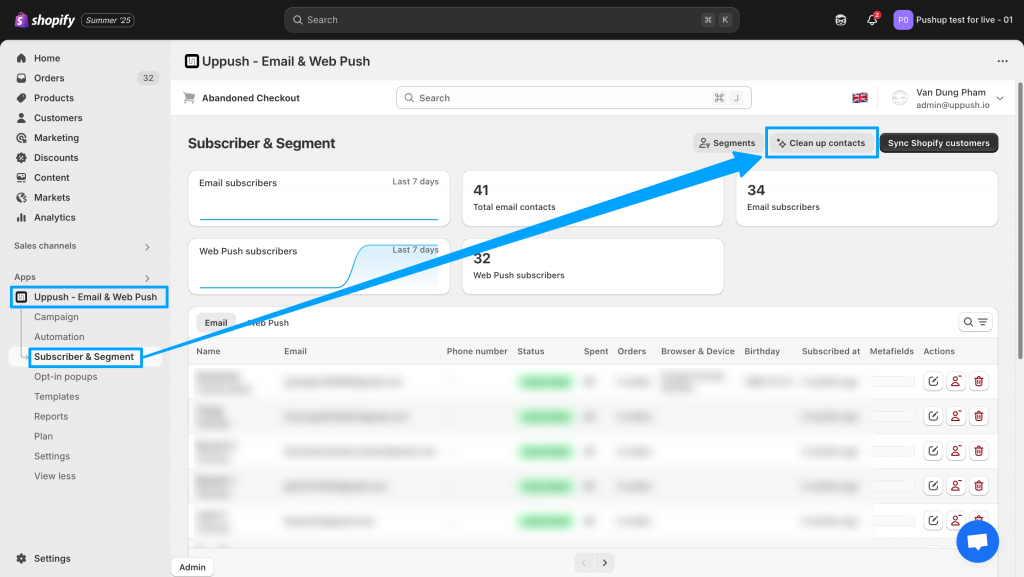The image size is (1024, 577).
Task: Click the Clean up contacts button
Action: point(821,143)
